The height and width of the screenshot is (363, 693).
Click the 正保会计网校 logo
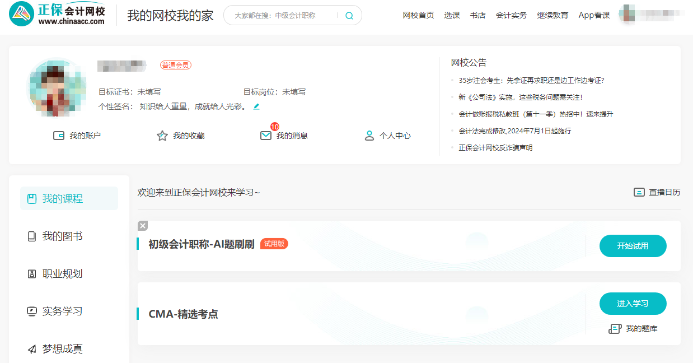pyautogui.click(x=57, y=14)
